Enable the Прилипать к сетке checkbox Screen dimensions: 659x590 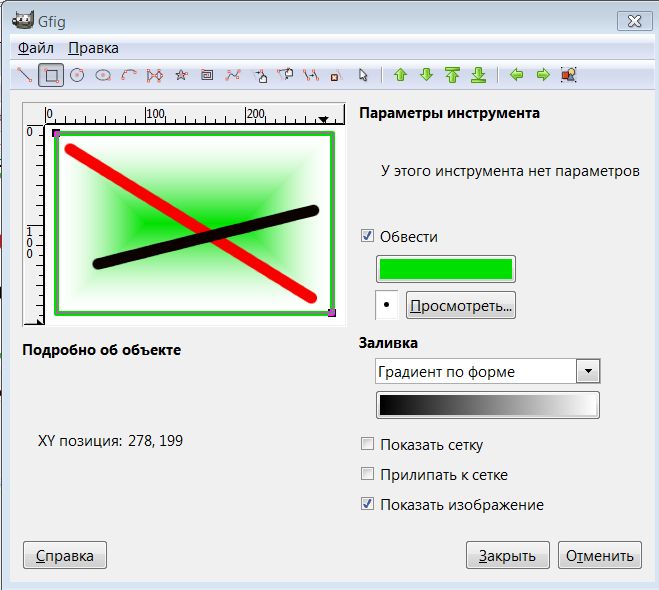367,475
